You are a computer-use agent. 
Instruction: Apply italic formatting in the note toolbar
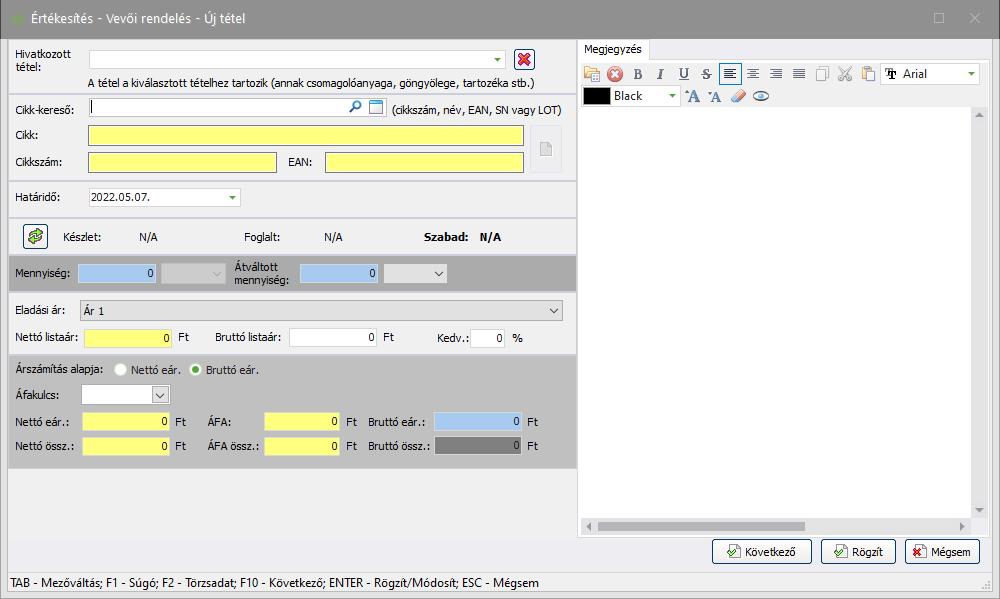click(660, 74)
